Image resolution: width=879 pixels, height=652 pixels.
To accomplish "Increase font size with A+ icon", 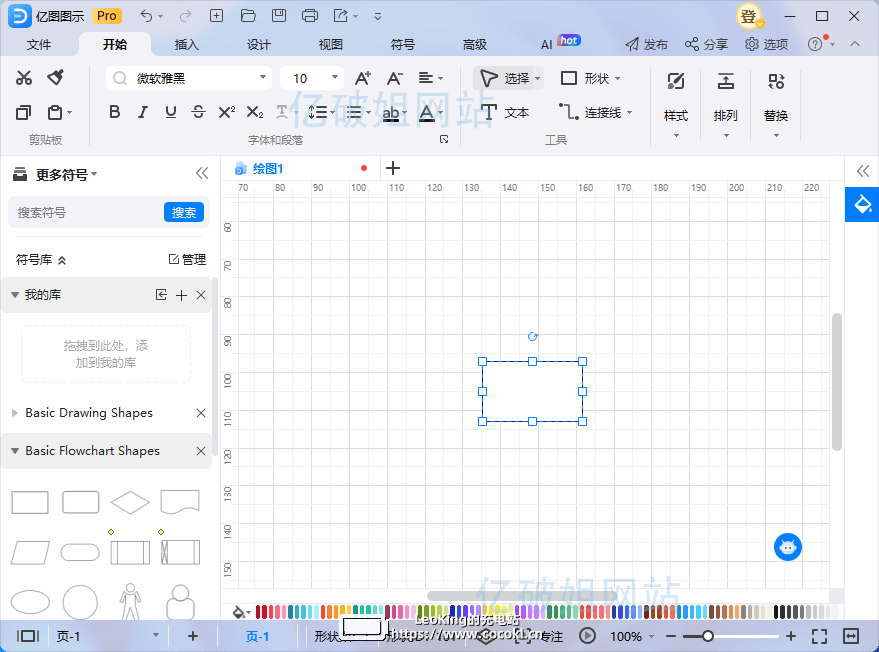I will tap(363, 78).
